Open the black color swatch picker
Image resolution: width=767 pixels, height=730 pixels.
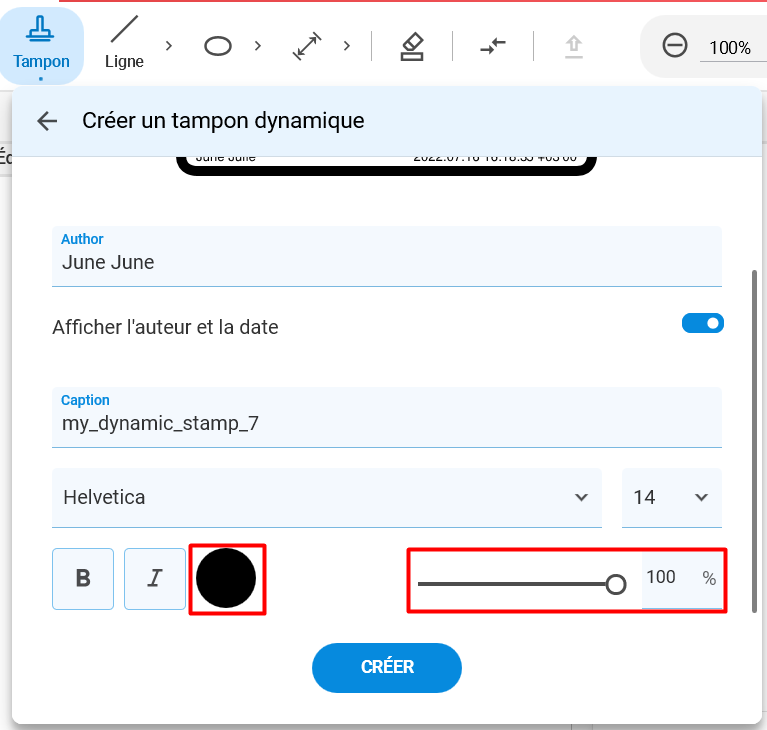pos(226,578)
